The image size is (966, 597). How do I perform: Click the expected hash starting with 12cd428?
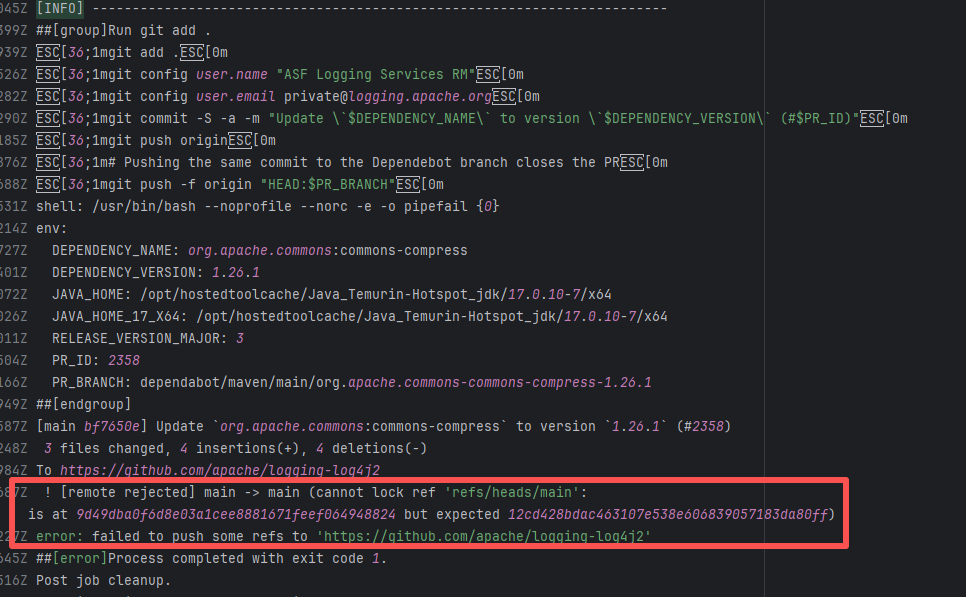tap(670, 514)
